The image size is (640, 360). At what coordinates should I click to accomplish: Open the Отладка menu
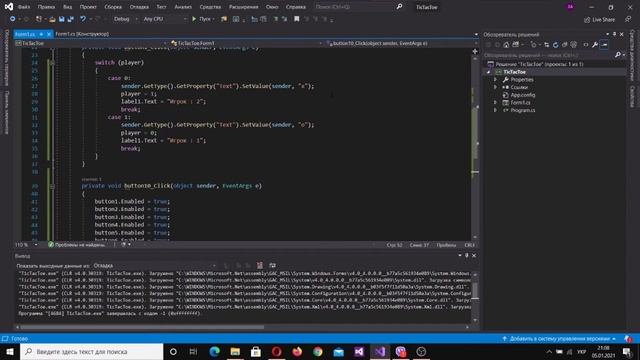tap(139, 7)
